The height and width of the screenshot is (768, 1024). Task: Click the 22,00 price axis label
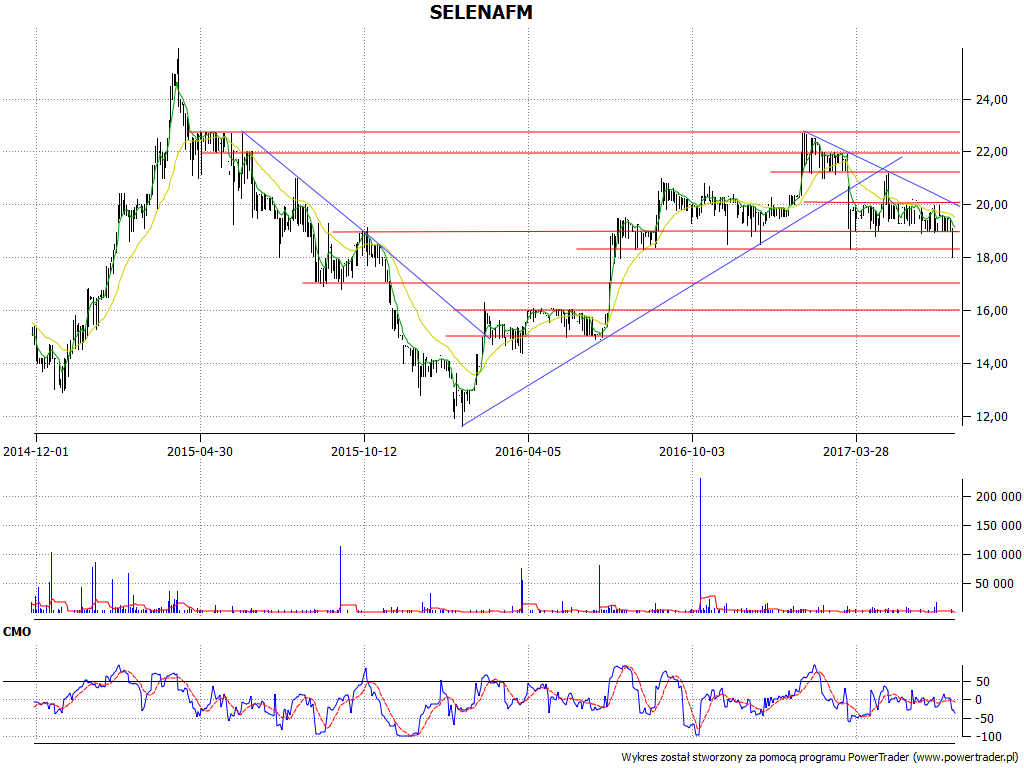point(992,152)
